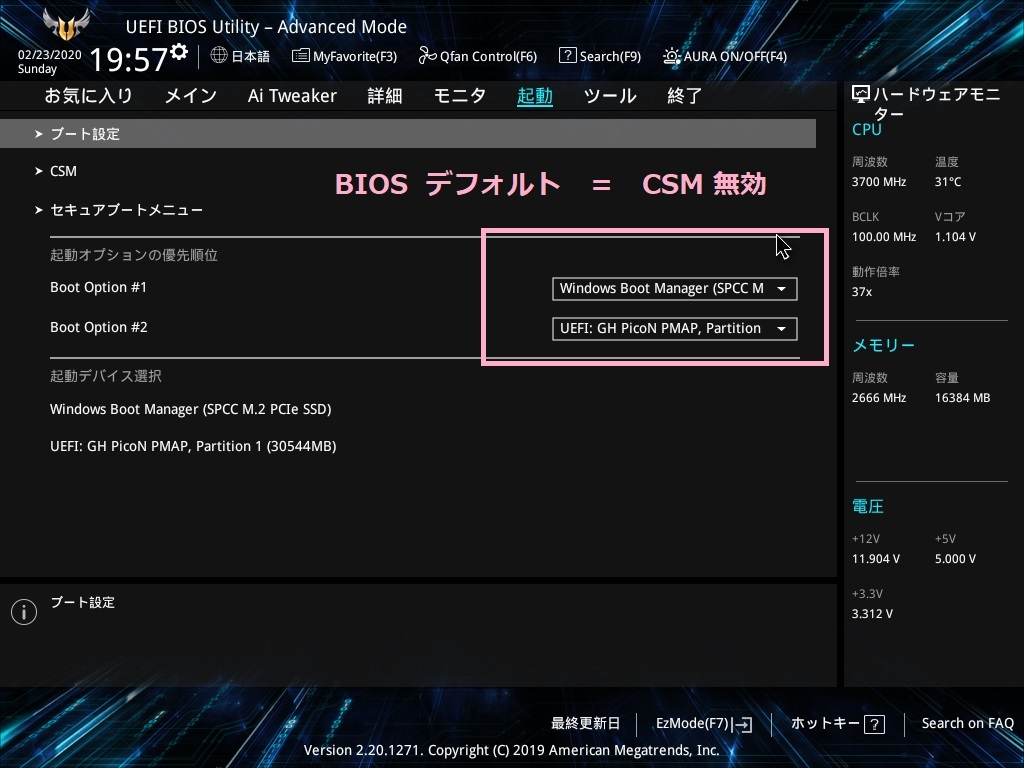Select the 起動 tab
1024x768 pixels.
pyautogui.click(x=535, y=96)
